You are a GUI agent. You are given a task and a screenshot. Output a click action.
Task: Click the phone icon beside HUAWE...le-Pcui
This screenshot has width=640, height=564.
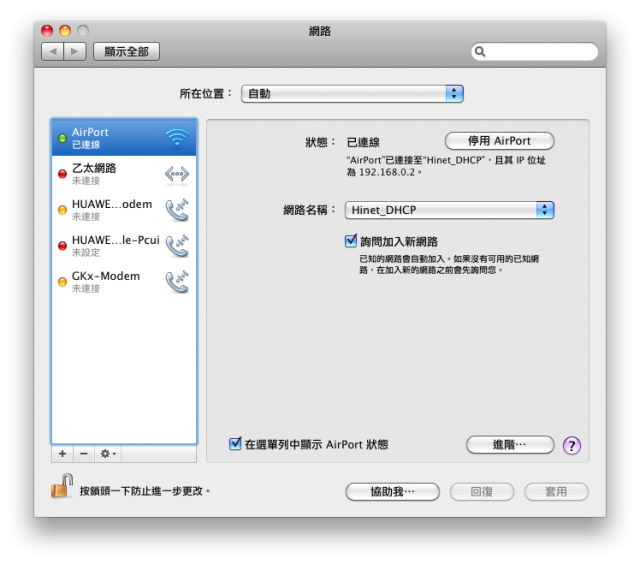point(177,246)
